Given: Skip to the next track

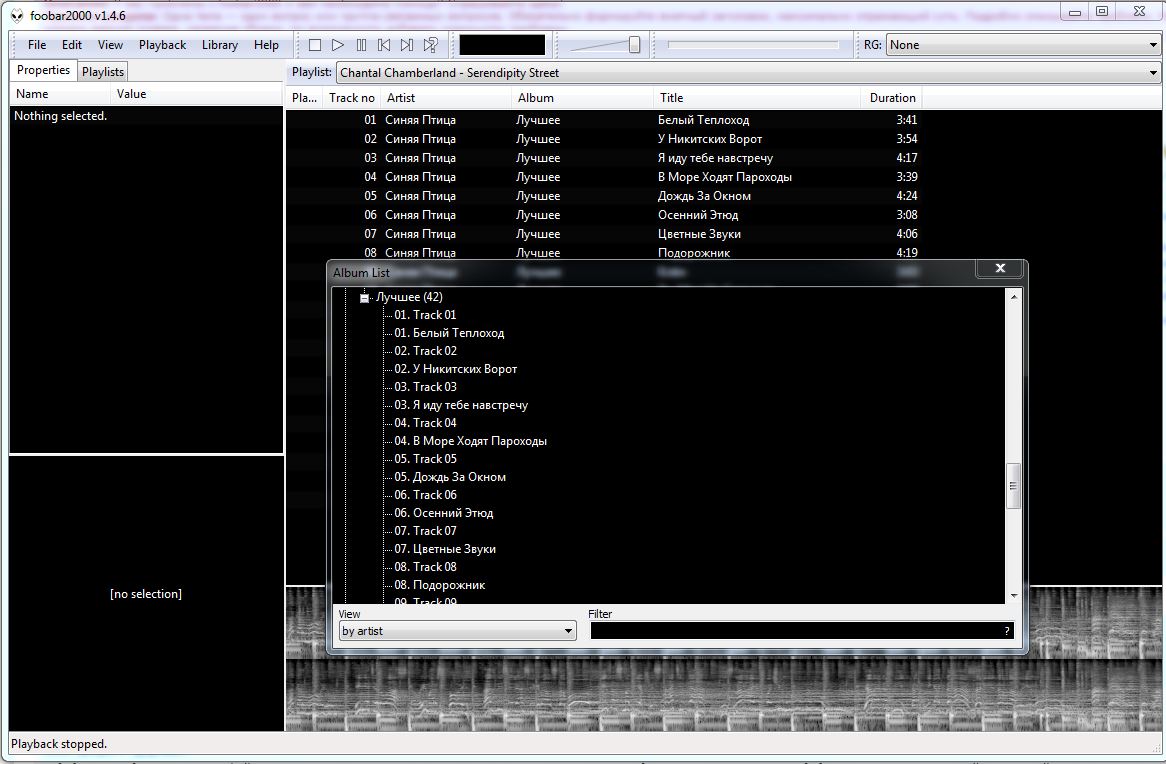Looking at the screenshot, I should pyautogui.click(x=407, y=45).
